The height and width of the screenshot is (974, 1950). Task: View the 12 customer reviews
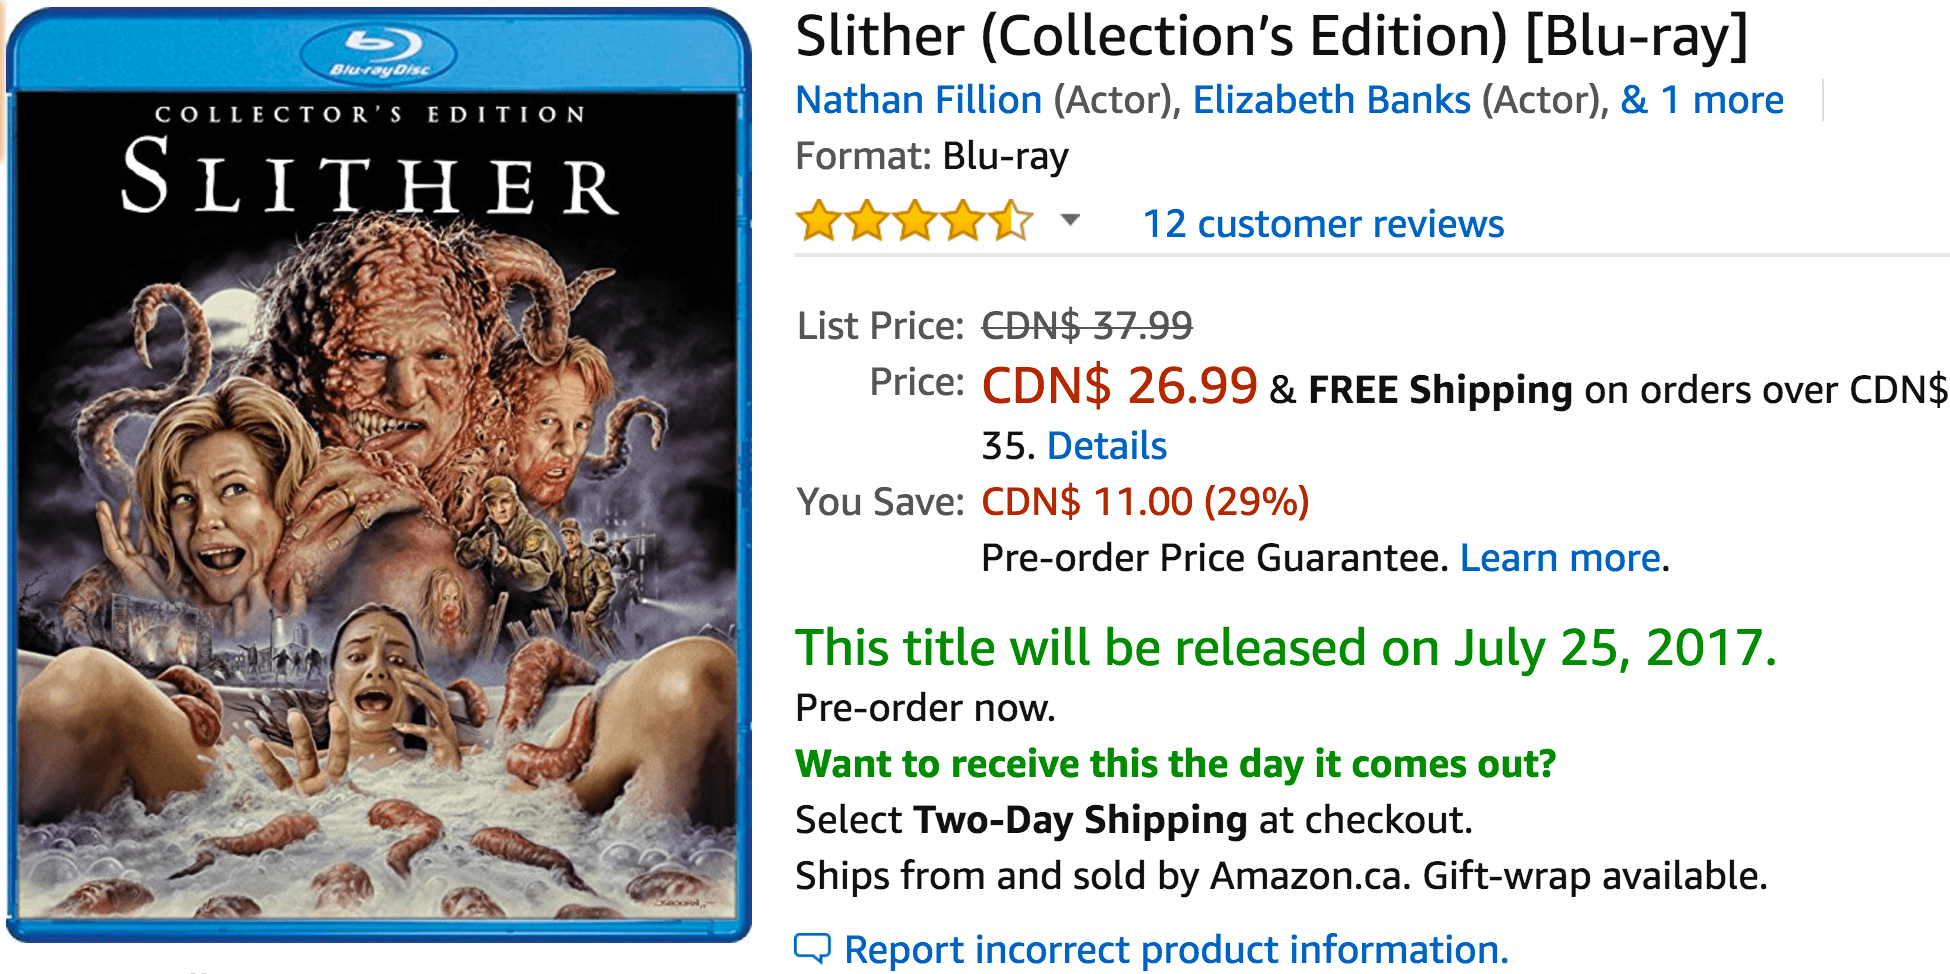coord(1323,224)
